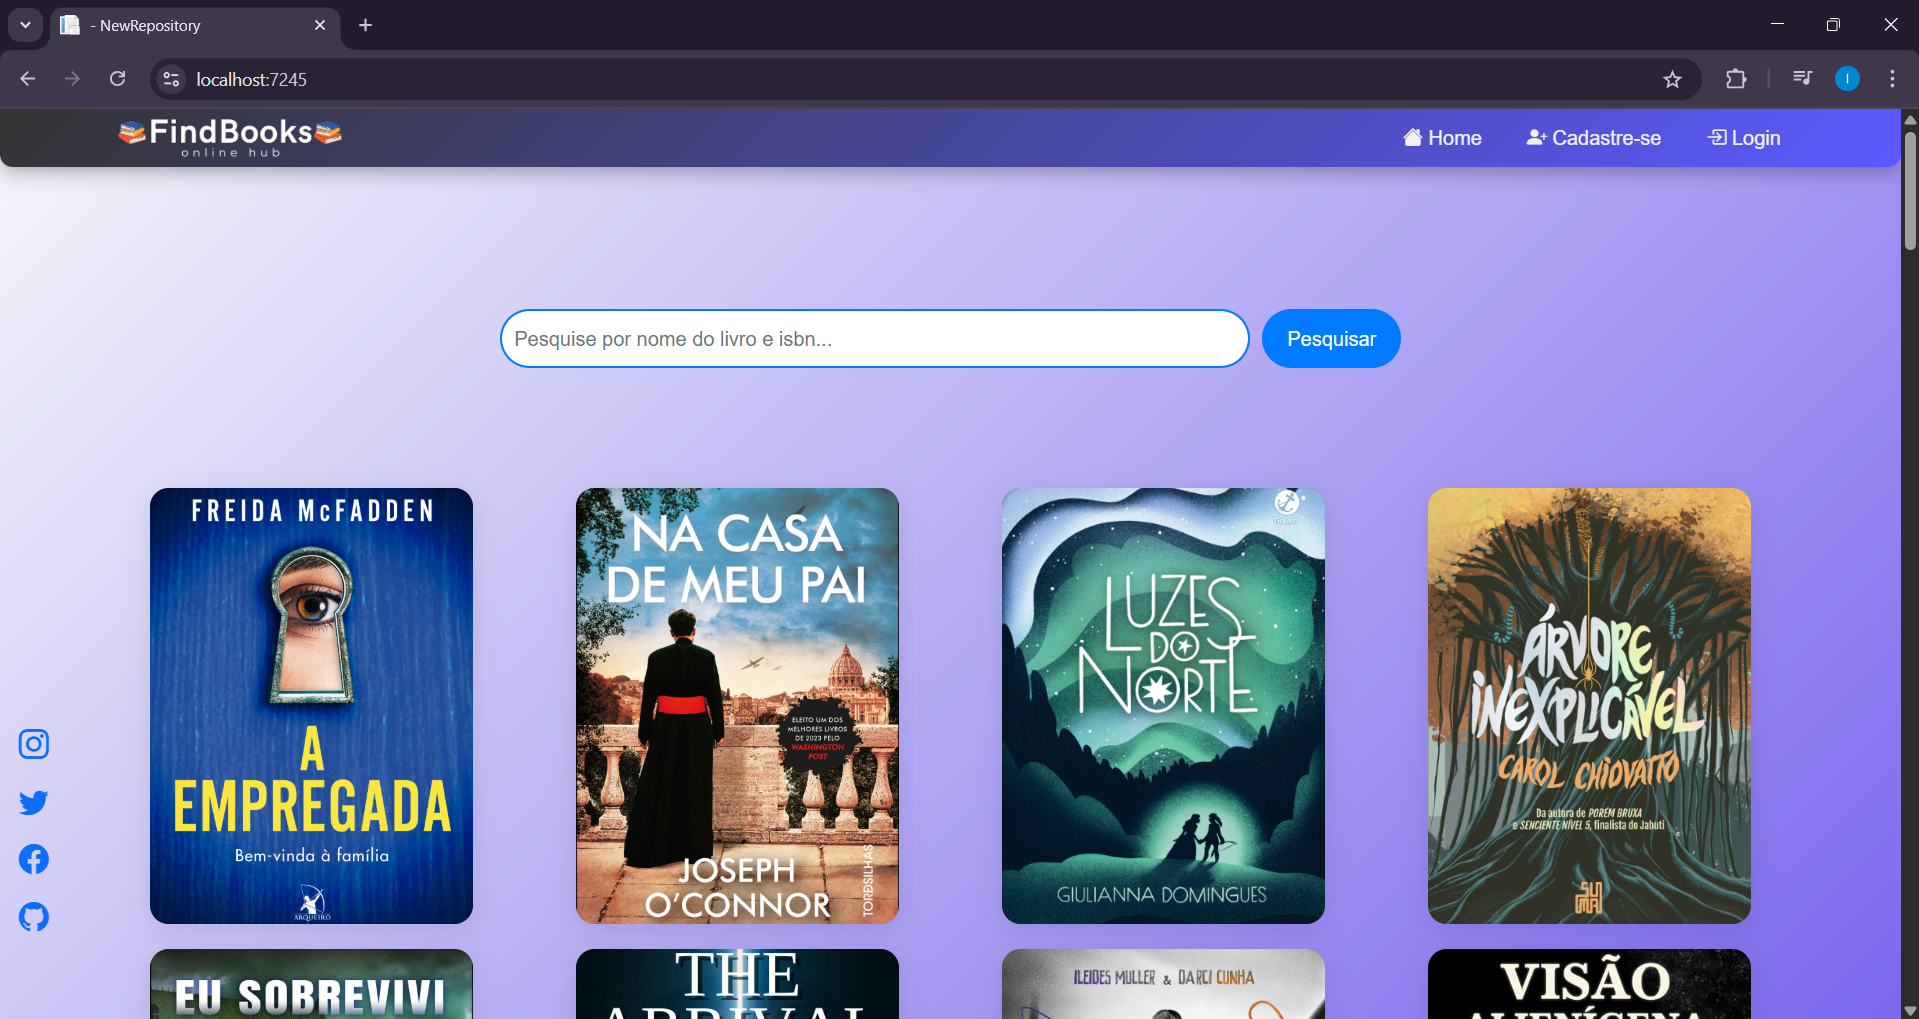The width and height of the screenshot is (1919, 1019).
Task: Reload the page with refresh icon
Action: pos(117,79)
